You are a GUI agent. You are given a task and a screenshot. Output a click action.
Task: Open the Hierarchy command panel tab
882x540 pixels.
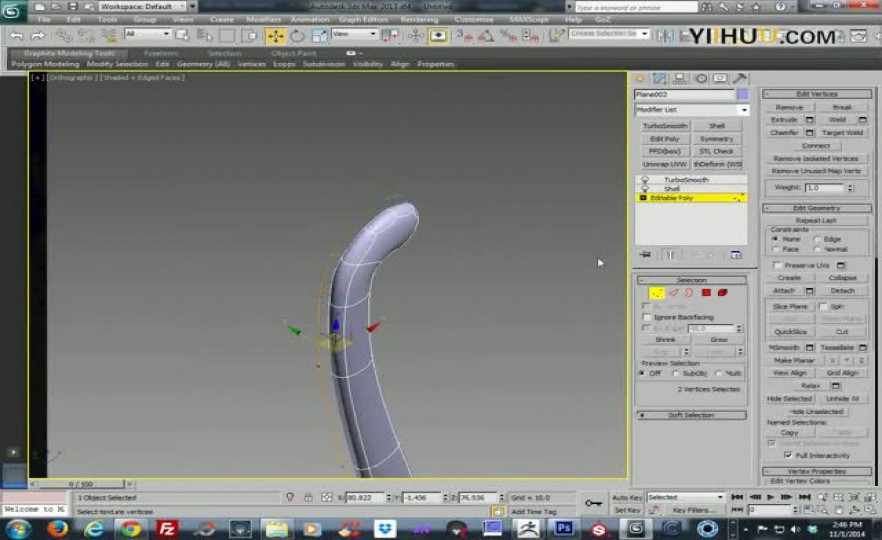(x=680, y=79)
